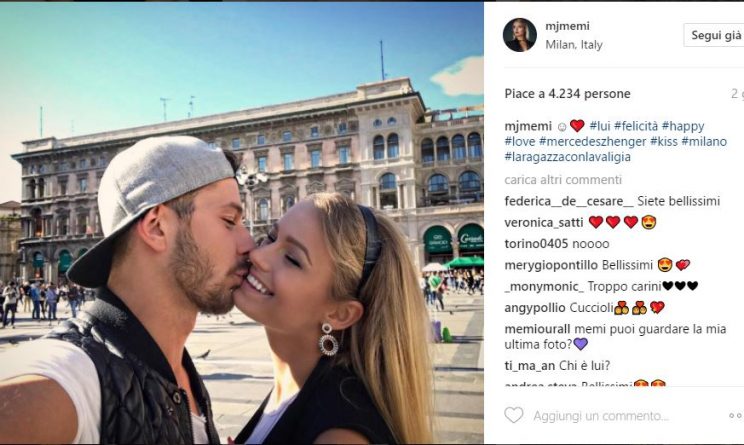The image size is (744, 445).
Task: Open mjmemi username in header
Action: pos(567,26)
